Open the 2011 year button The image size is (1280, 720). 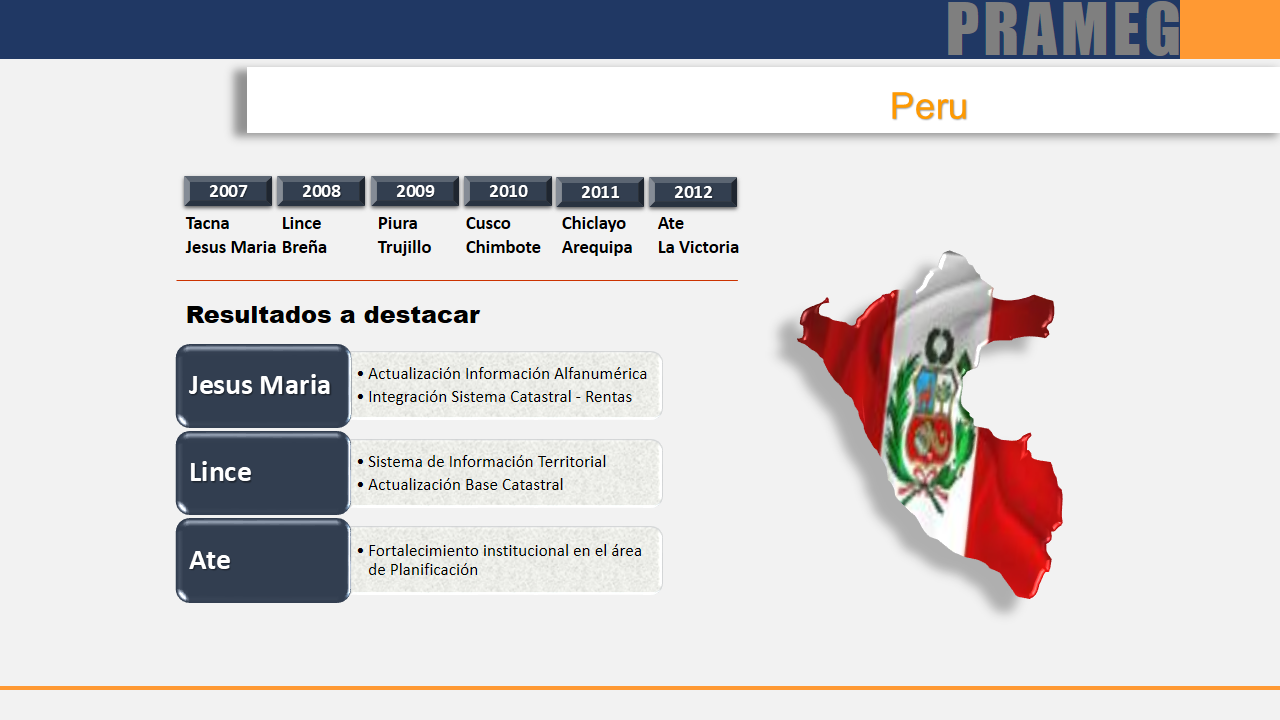(x=600, y=192)
